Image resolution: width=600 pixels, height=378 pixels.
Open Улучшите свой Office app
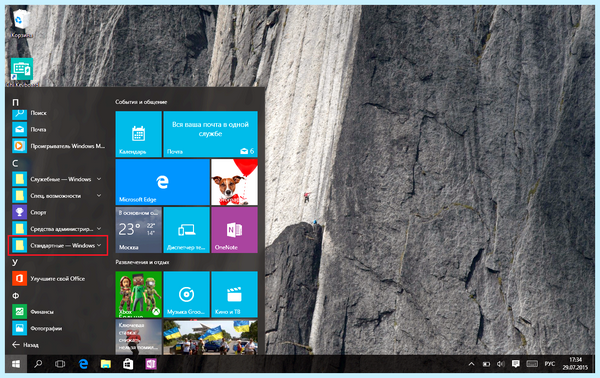coord(57,279)
